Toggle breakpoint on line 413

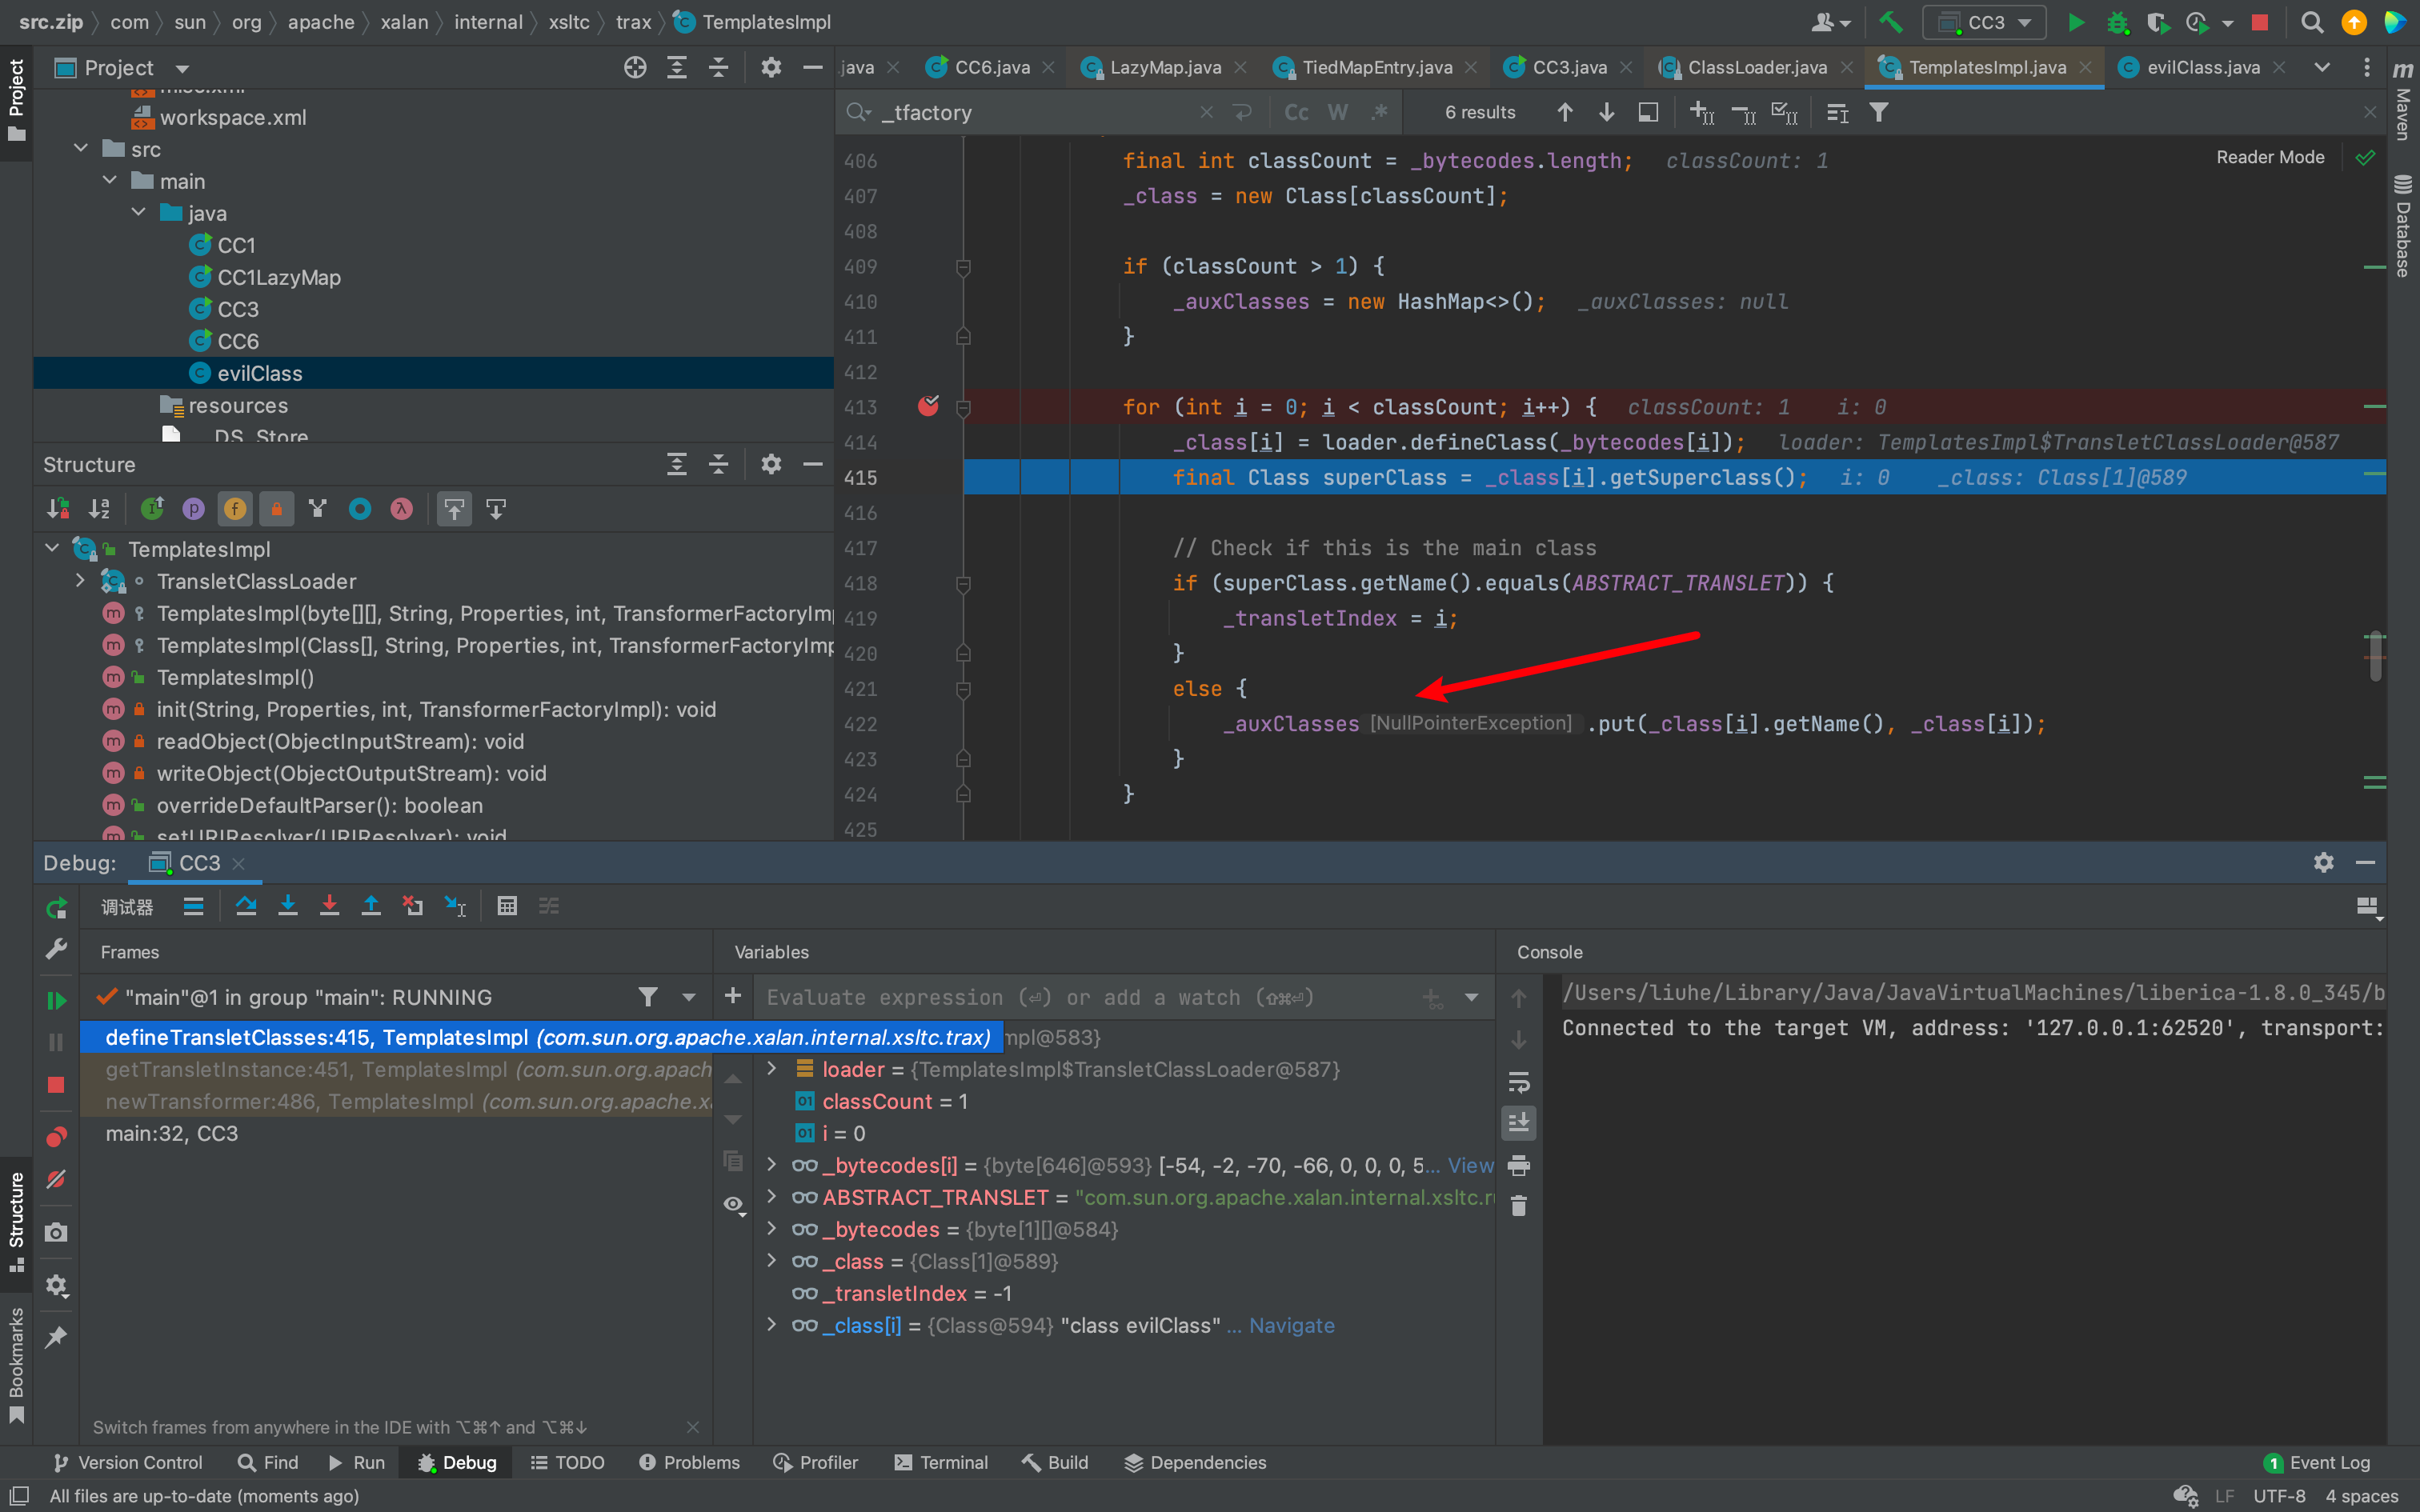[928, 406]
